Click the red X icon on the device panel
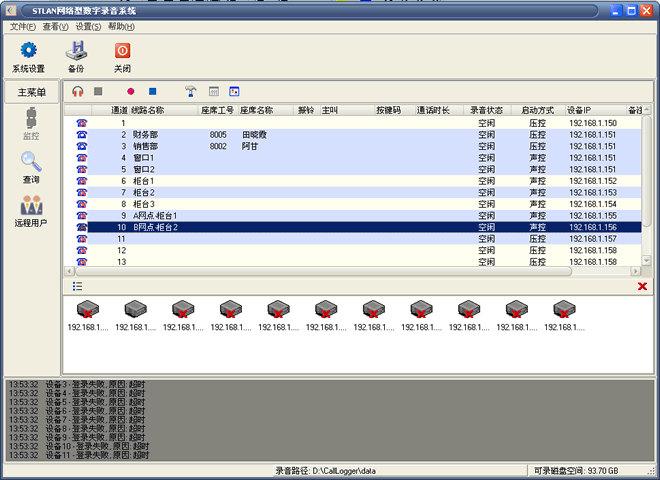The height and width of the screenshot is (480, 660). point(642,286)
